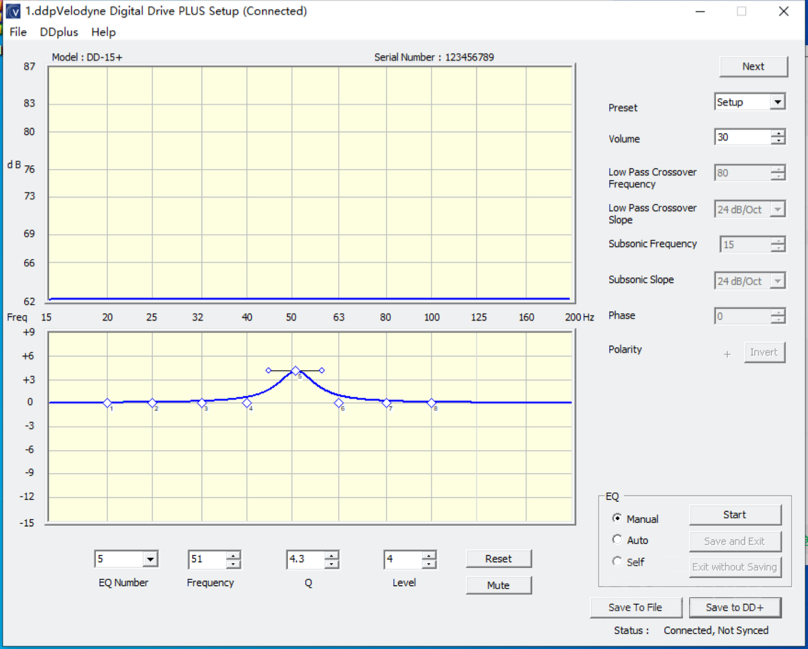Select the Self EQ radio button
This screenshot has width=808, height=649.
(616, 561)
